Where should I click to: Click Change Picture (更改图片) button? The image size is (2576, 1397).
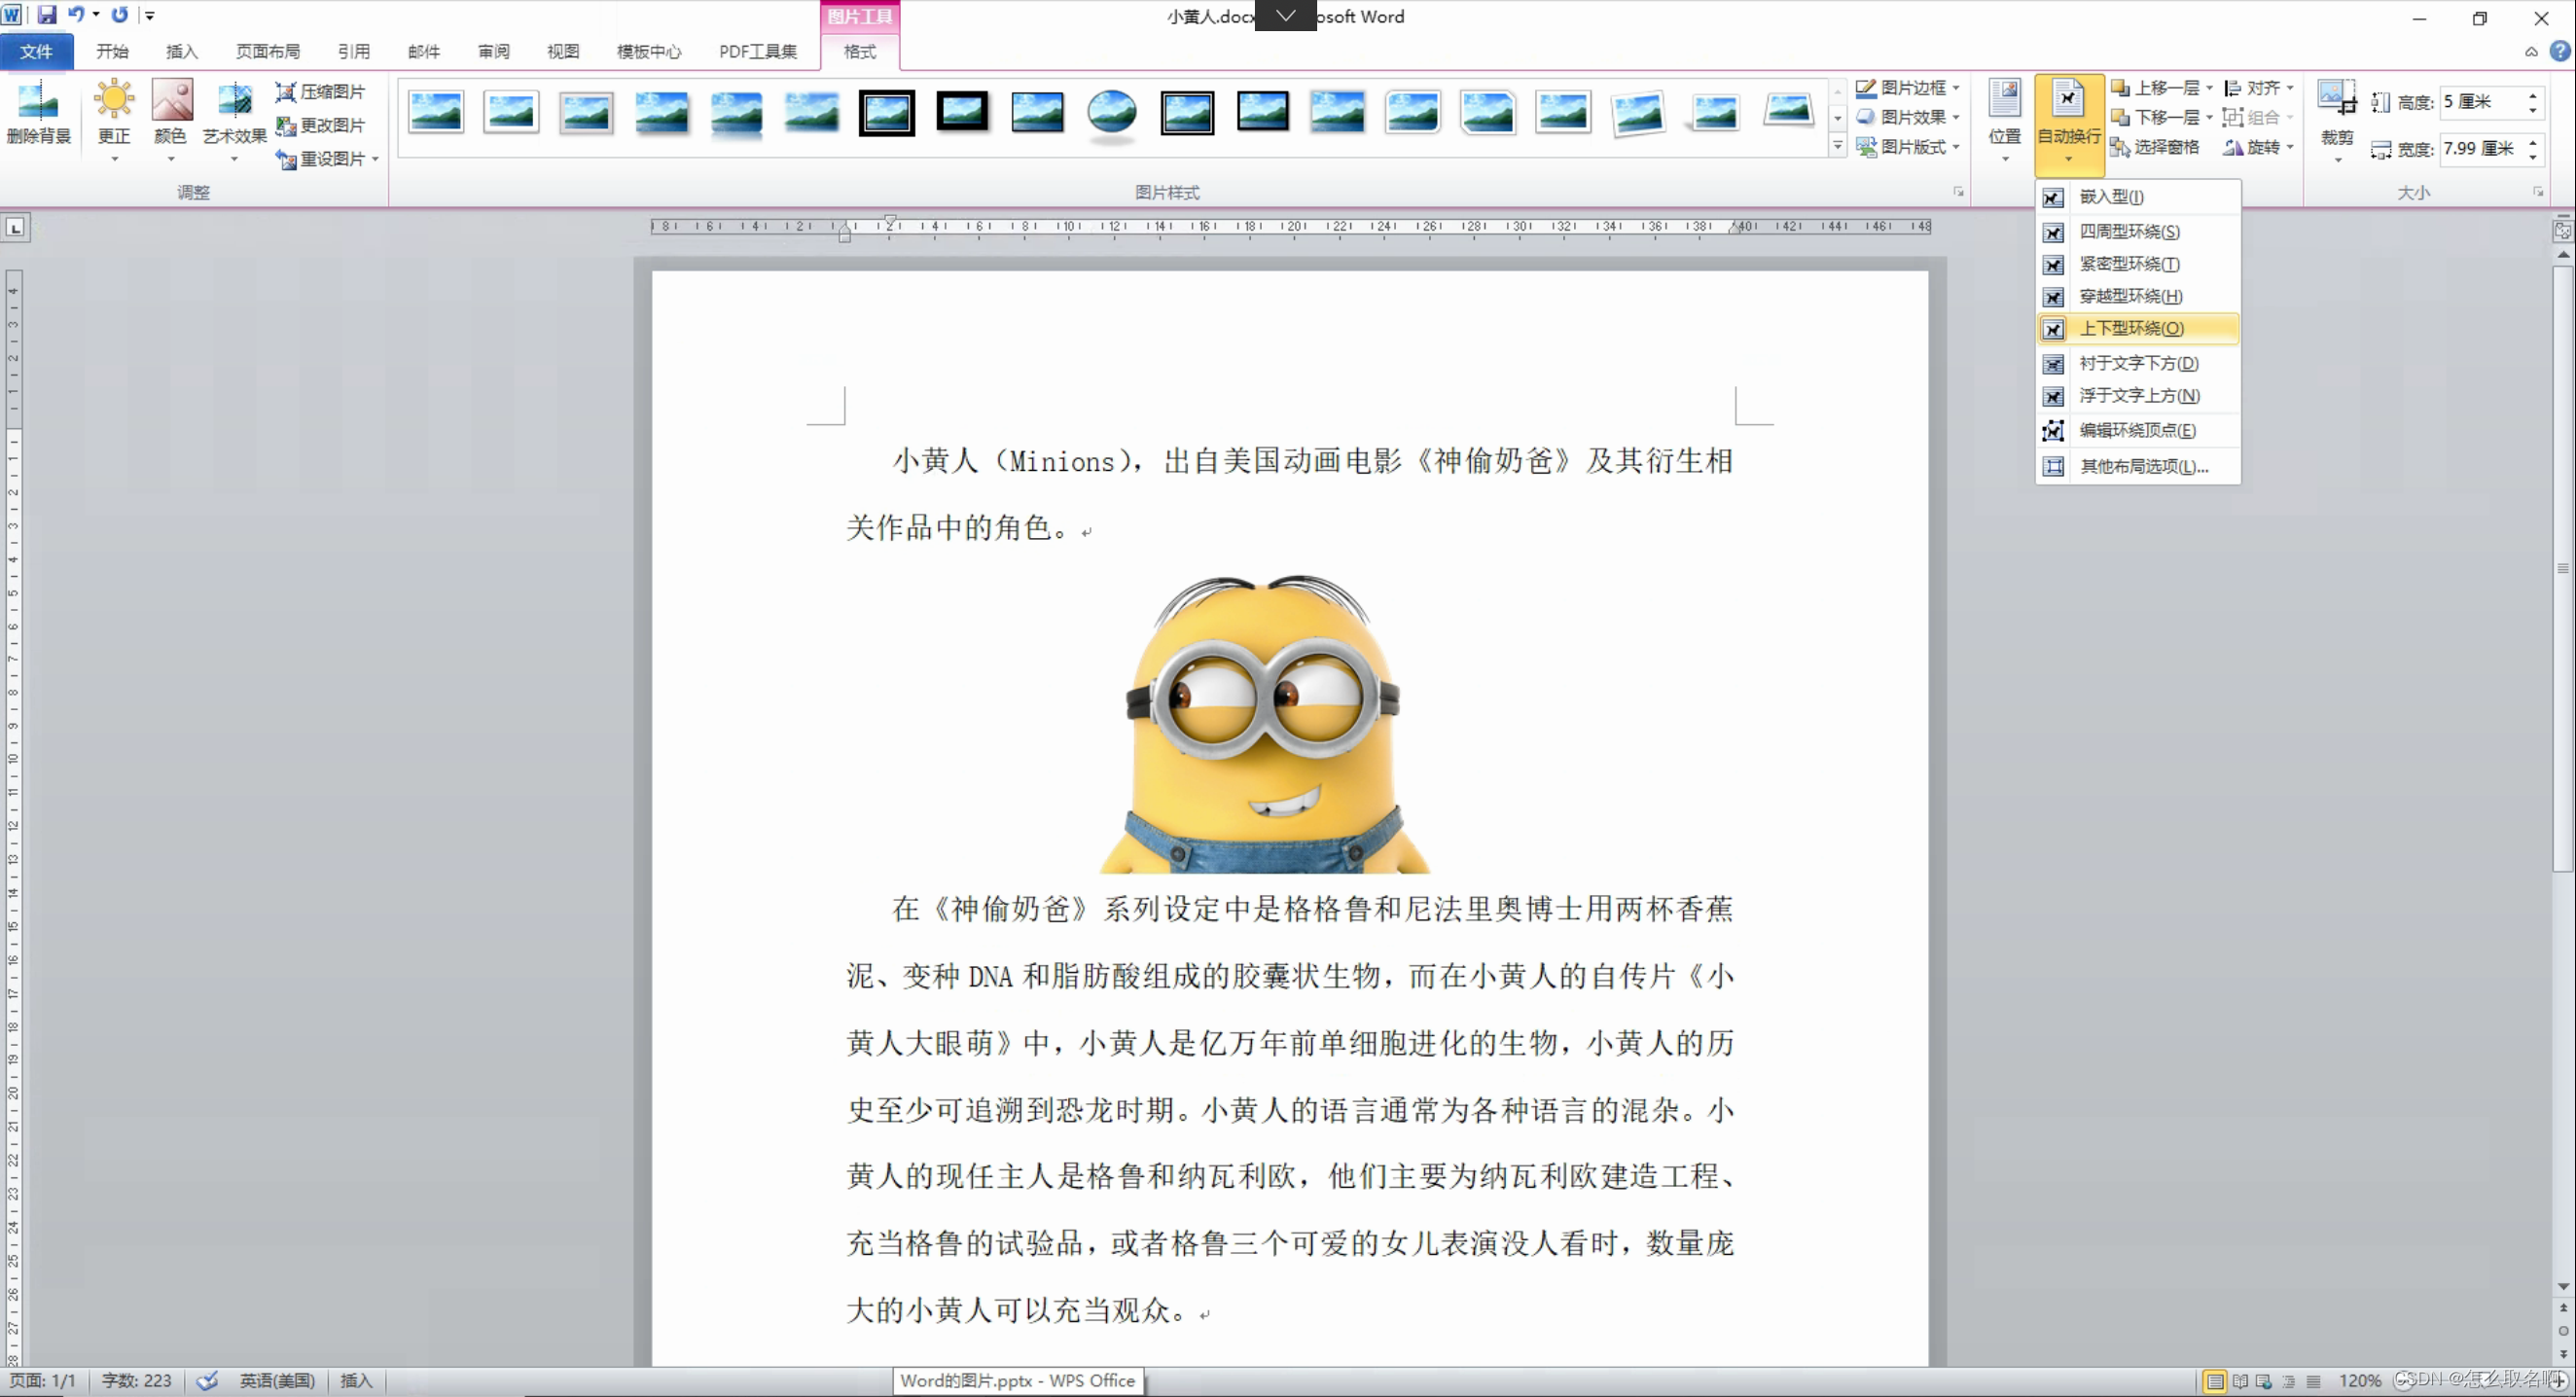click(x=320, y=126)
